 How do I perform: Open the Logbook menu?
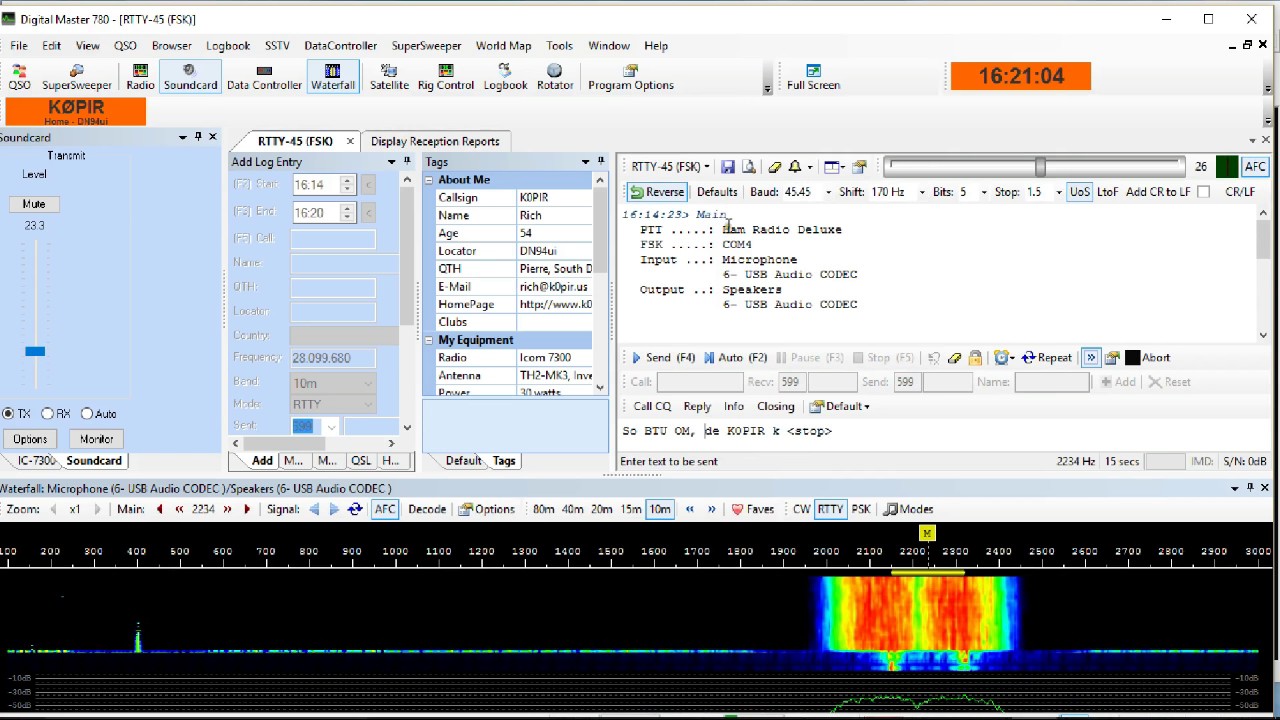[228, 46]
